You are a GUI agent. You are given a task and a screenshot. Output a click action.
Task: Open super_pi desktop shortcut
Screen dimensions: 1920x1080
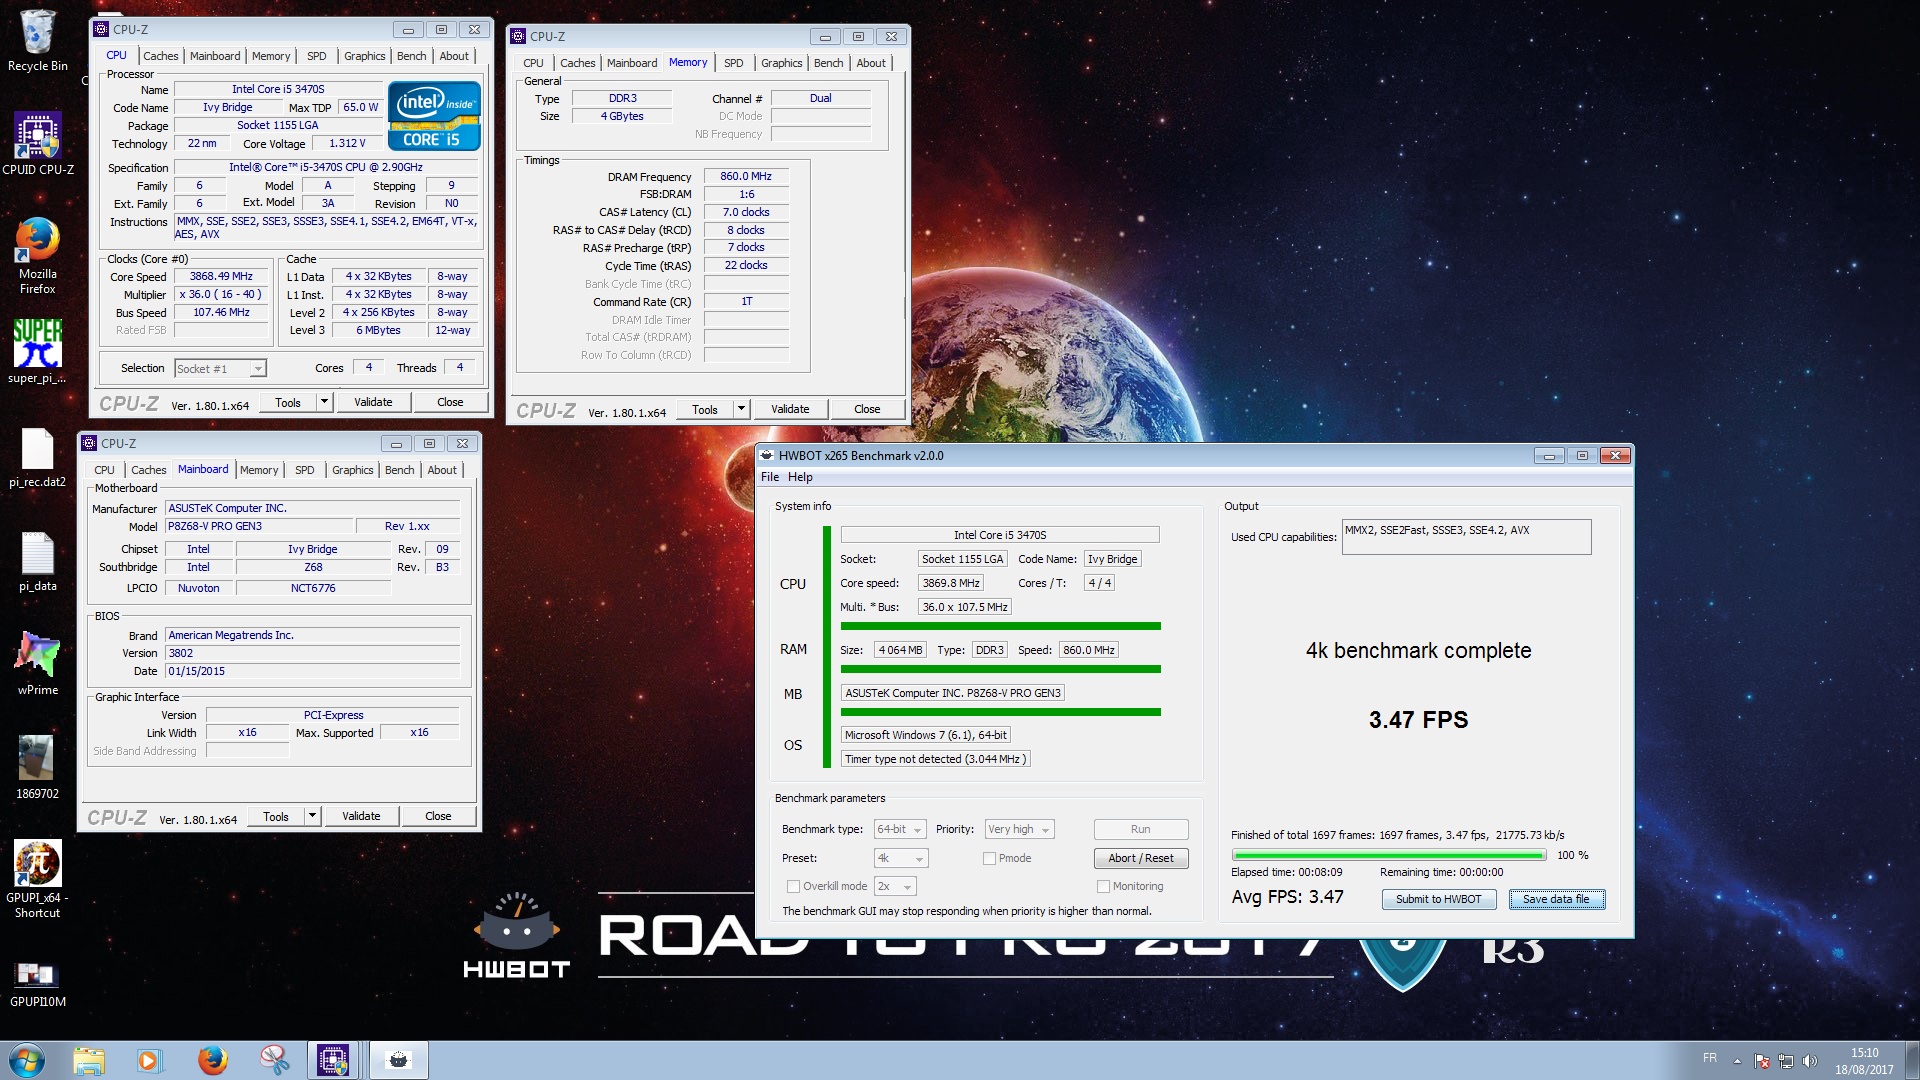click(x=38, y=351)
